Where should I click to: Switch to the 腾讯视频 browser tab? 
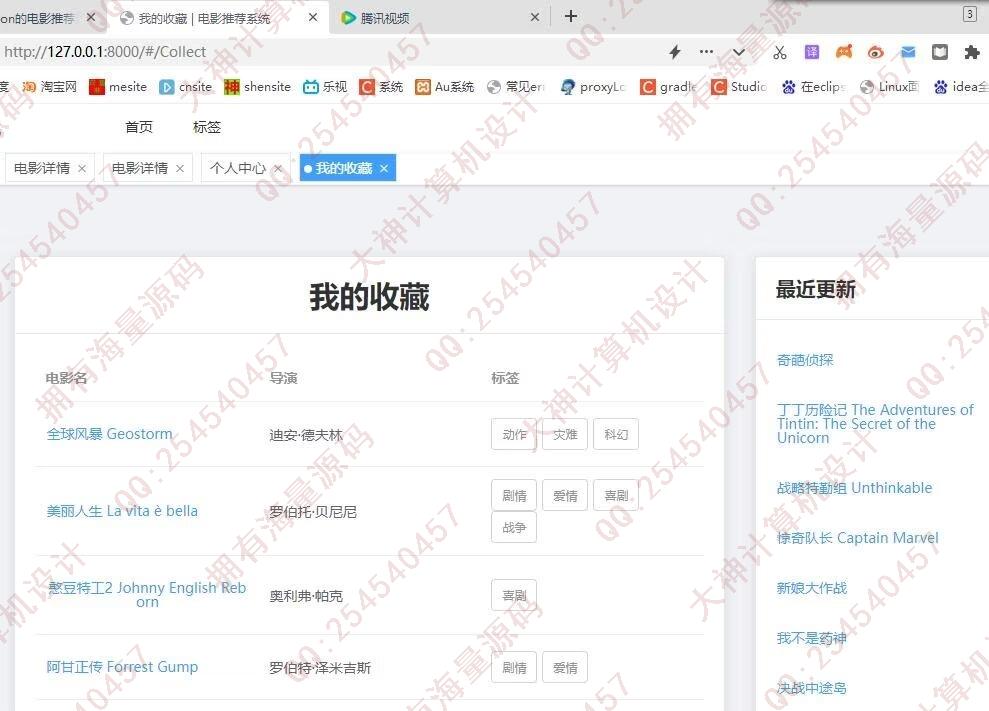[x=385, y=17]
